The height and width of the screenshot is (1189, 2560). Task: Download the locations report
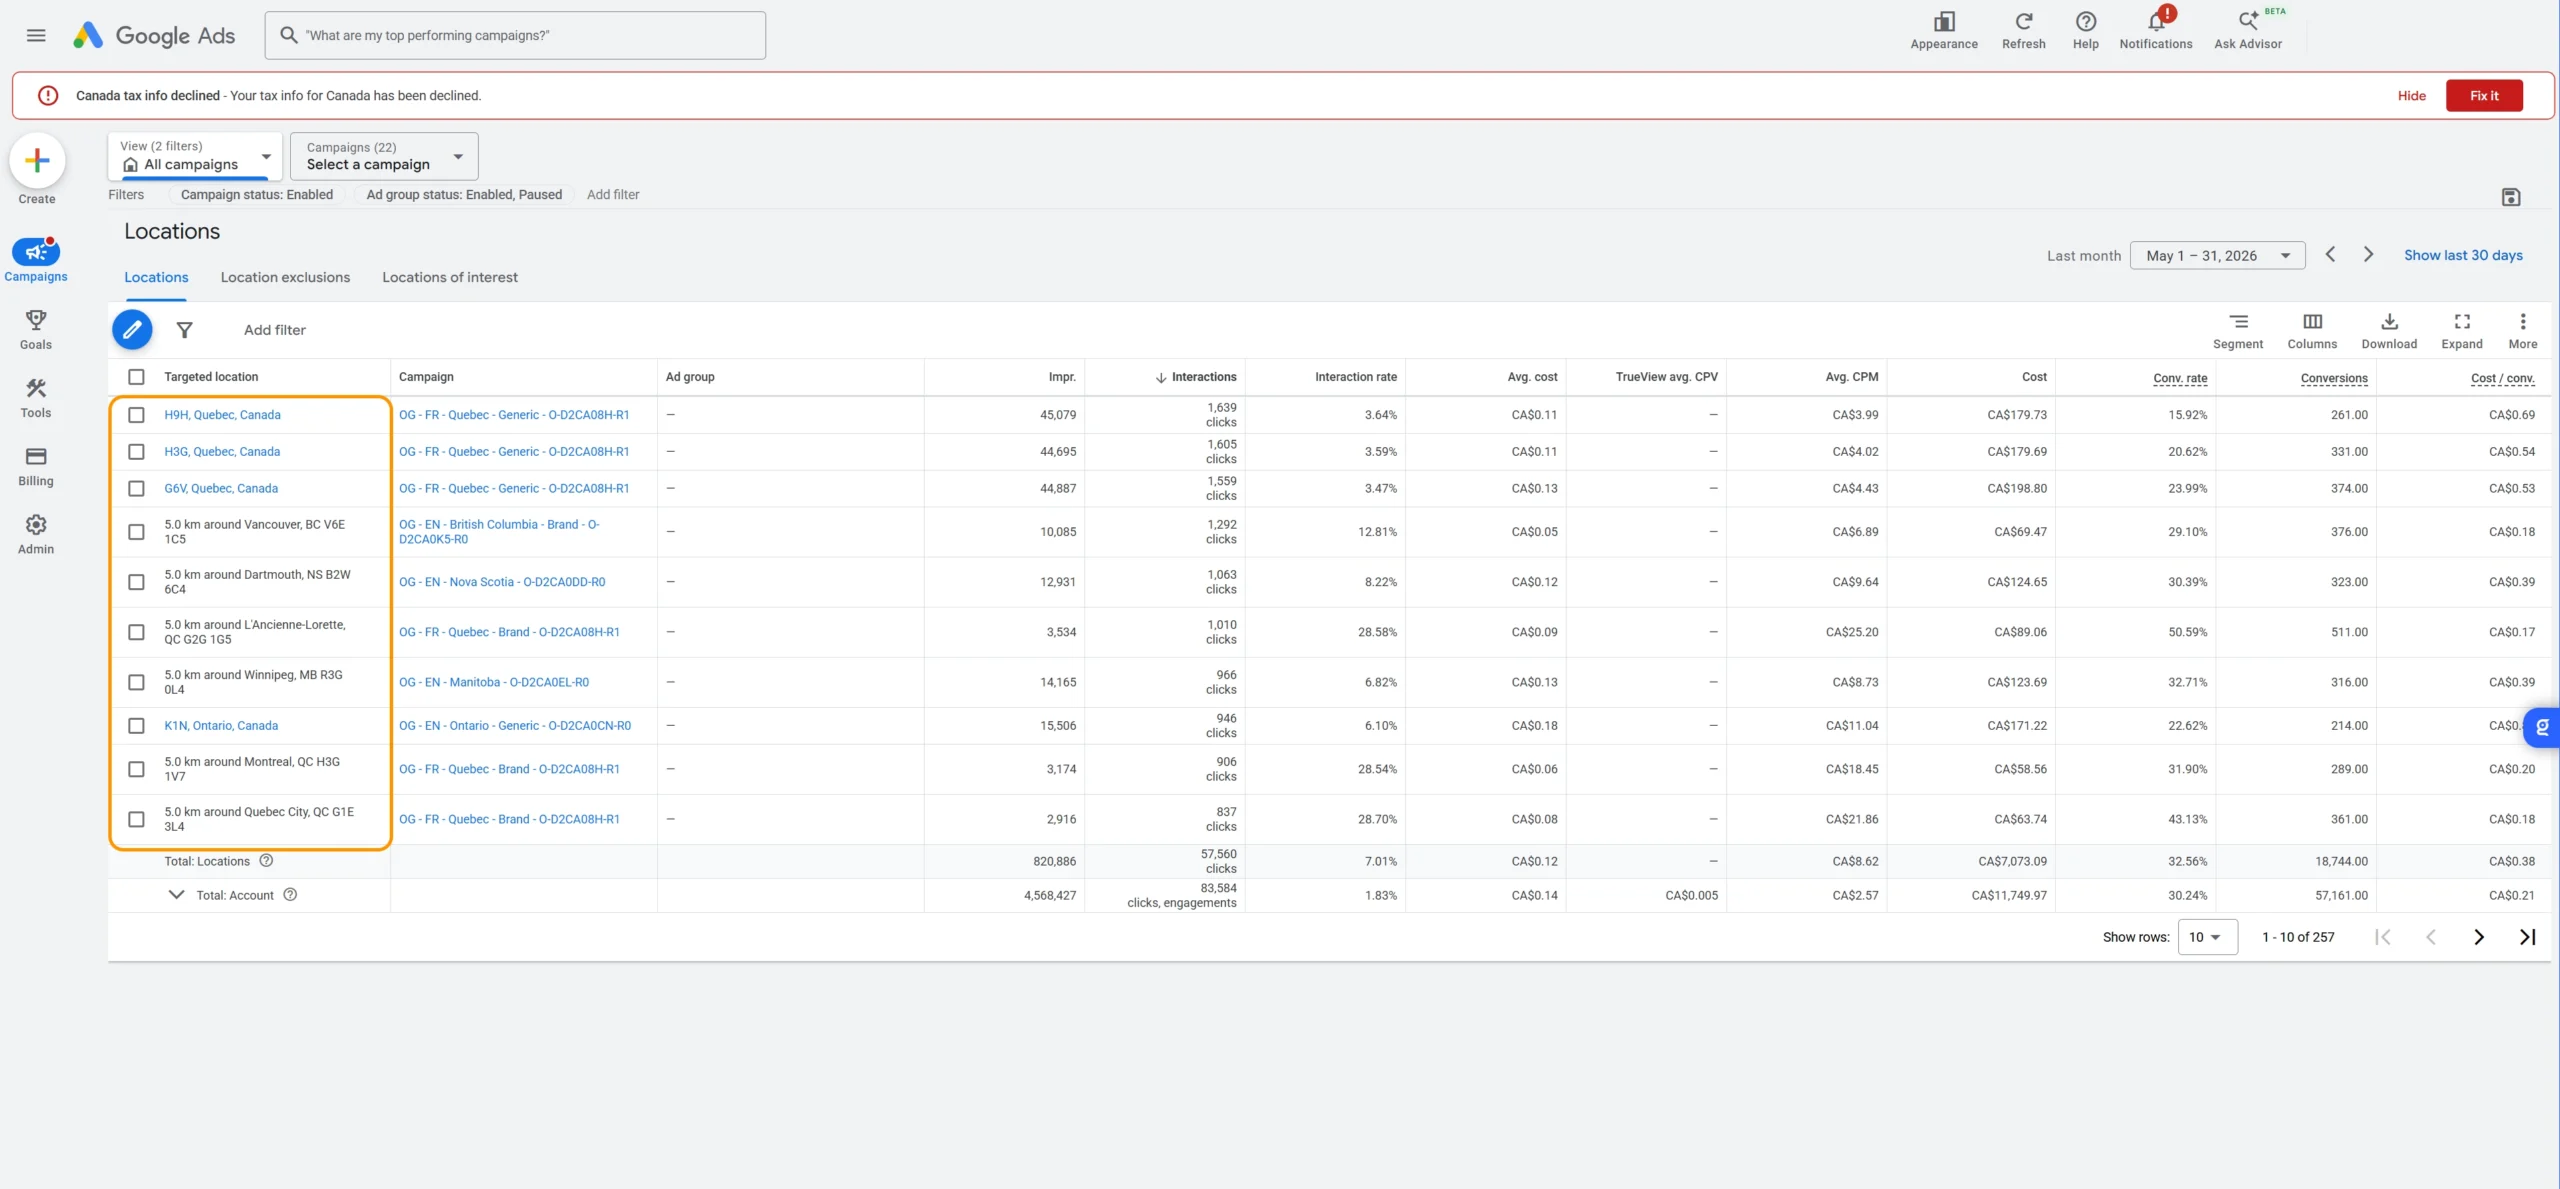tap(2388, 330)
